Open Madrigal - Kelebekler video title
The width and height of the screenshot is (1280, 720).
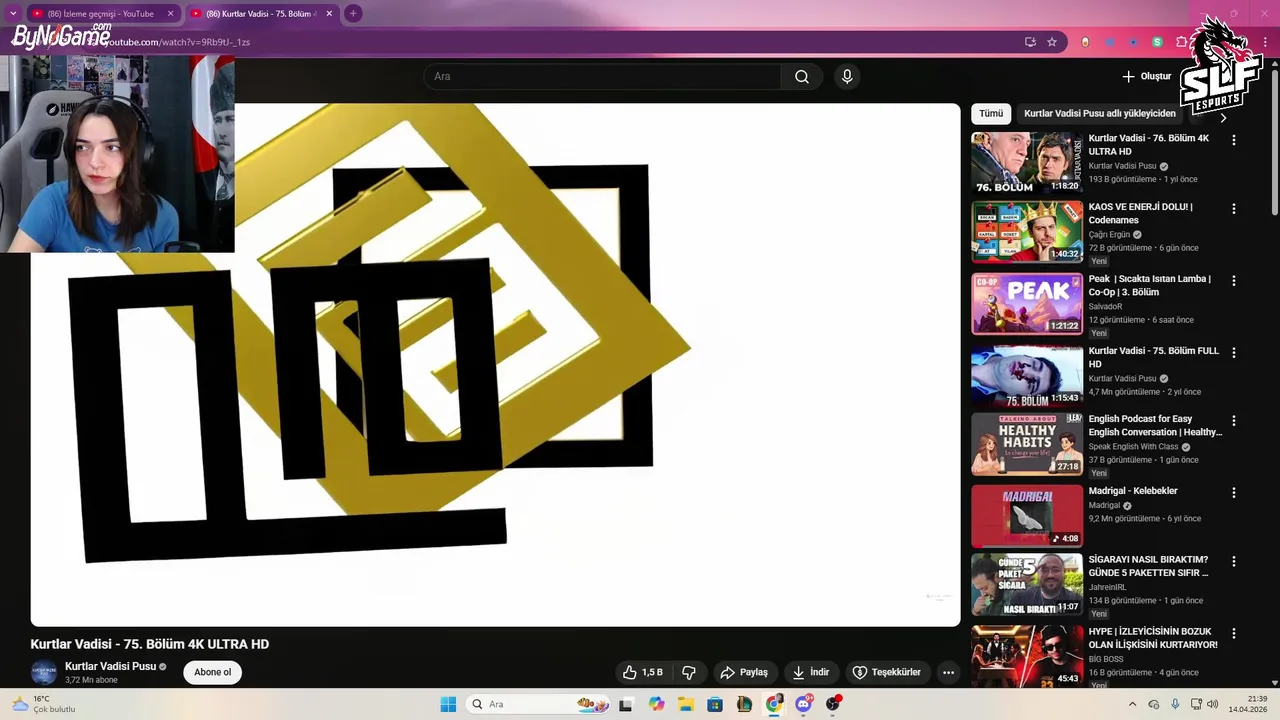tap(1133, 491)
